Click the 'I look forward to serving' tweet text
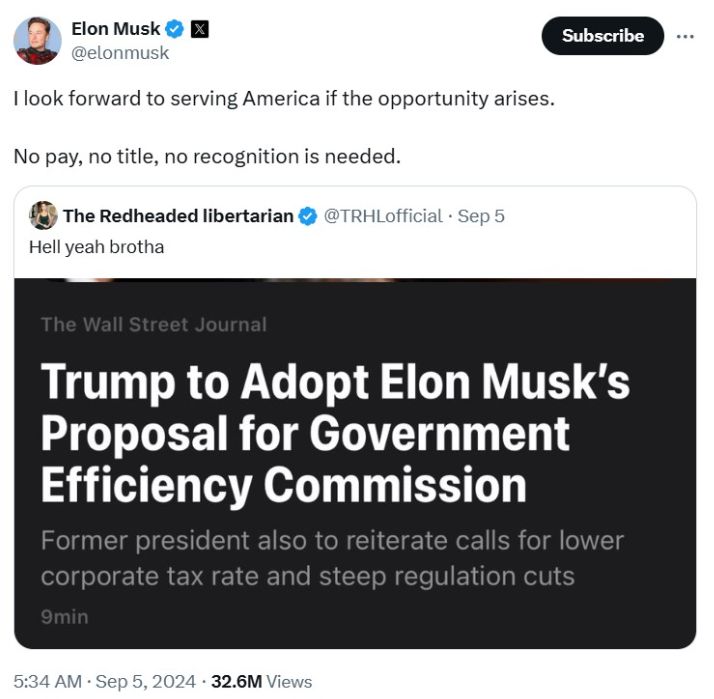 pos(284,128)
